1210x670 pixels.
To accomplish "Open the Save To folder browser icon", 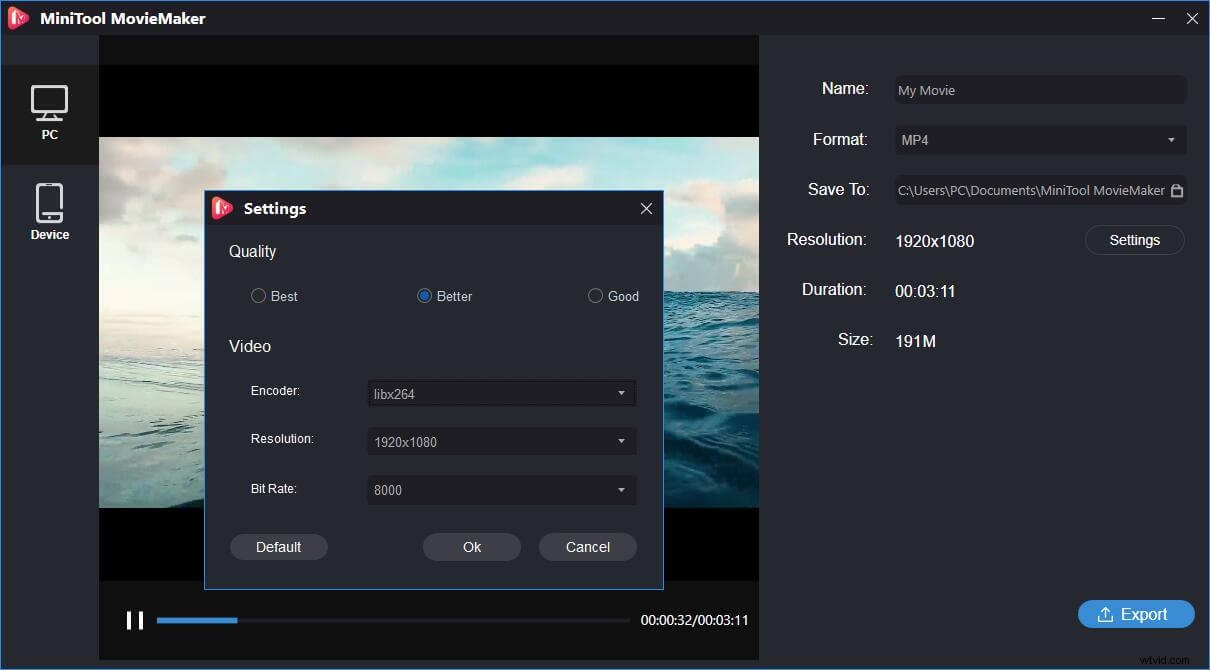I will [x=1177, y=189].
